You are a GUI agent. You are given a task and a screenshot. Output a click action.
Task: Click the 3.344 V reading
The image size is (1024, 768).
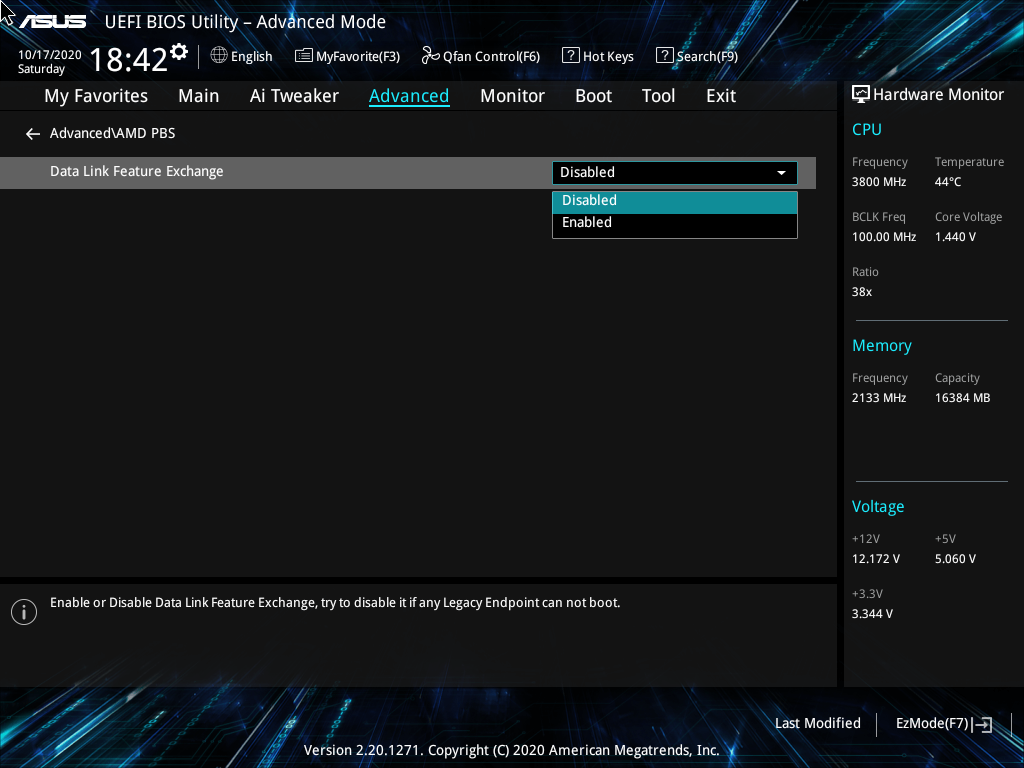[872, 614]
